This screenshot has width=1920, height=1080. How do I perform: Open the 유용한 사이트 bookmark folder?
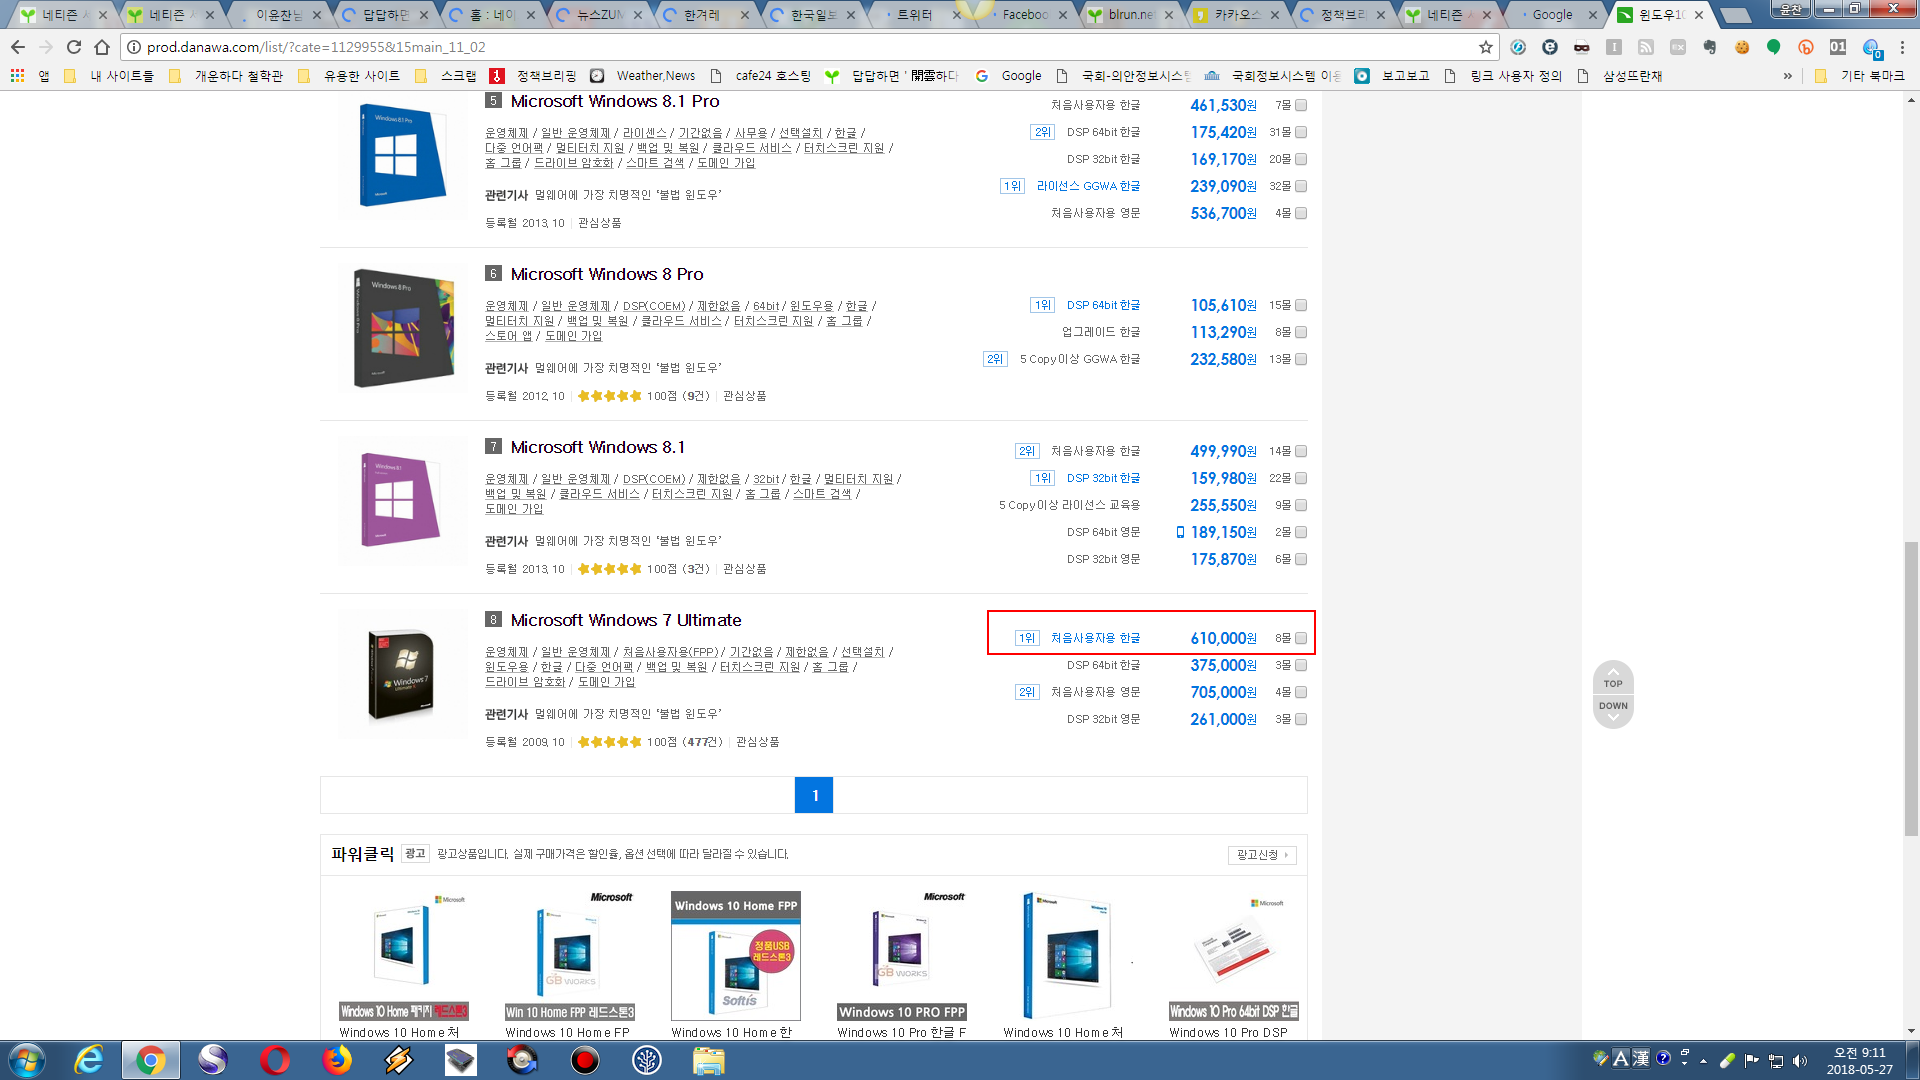349,76
